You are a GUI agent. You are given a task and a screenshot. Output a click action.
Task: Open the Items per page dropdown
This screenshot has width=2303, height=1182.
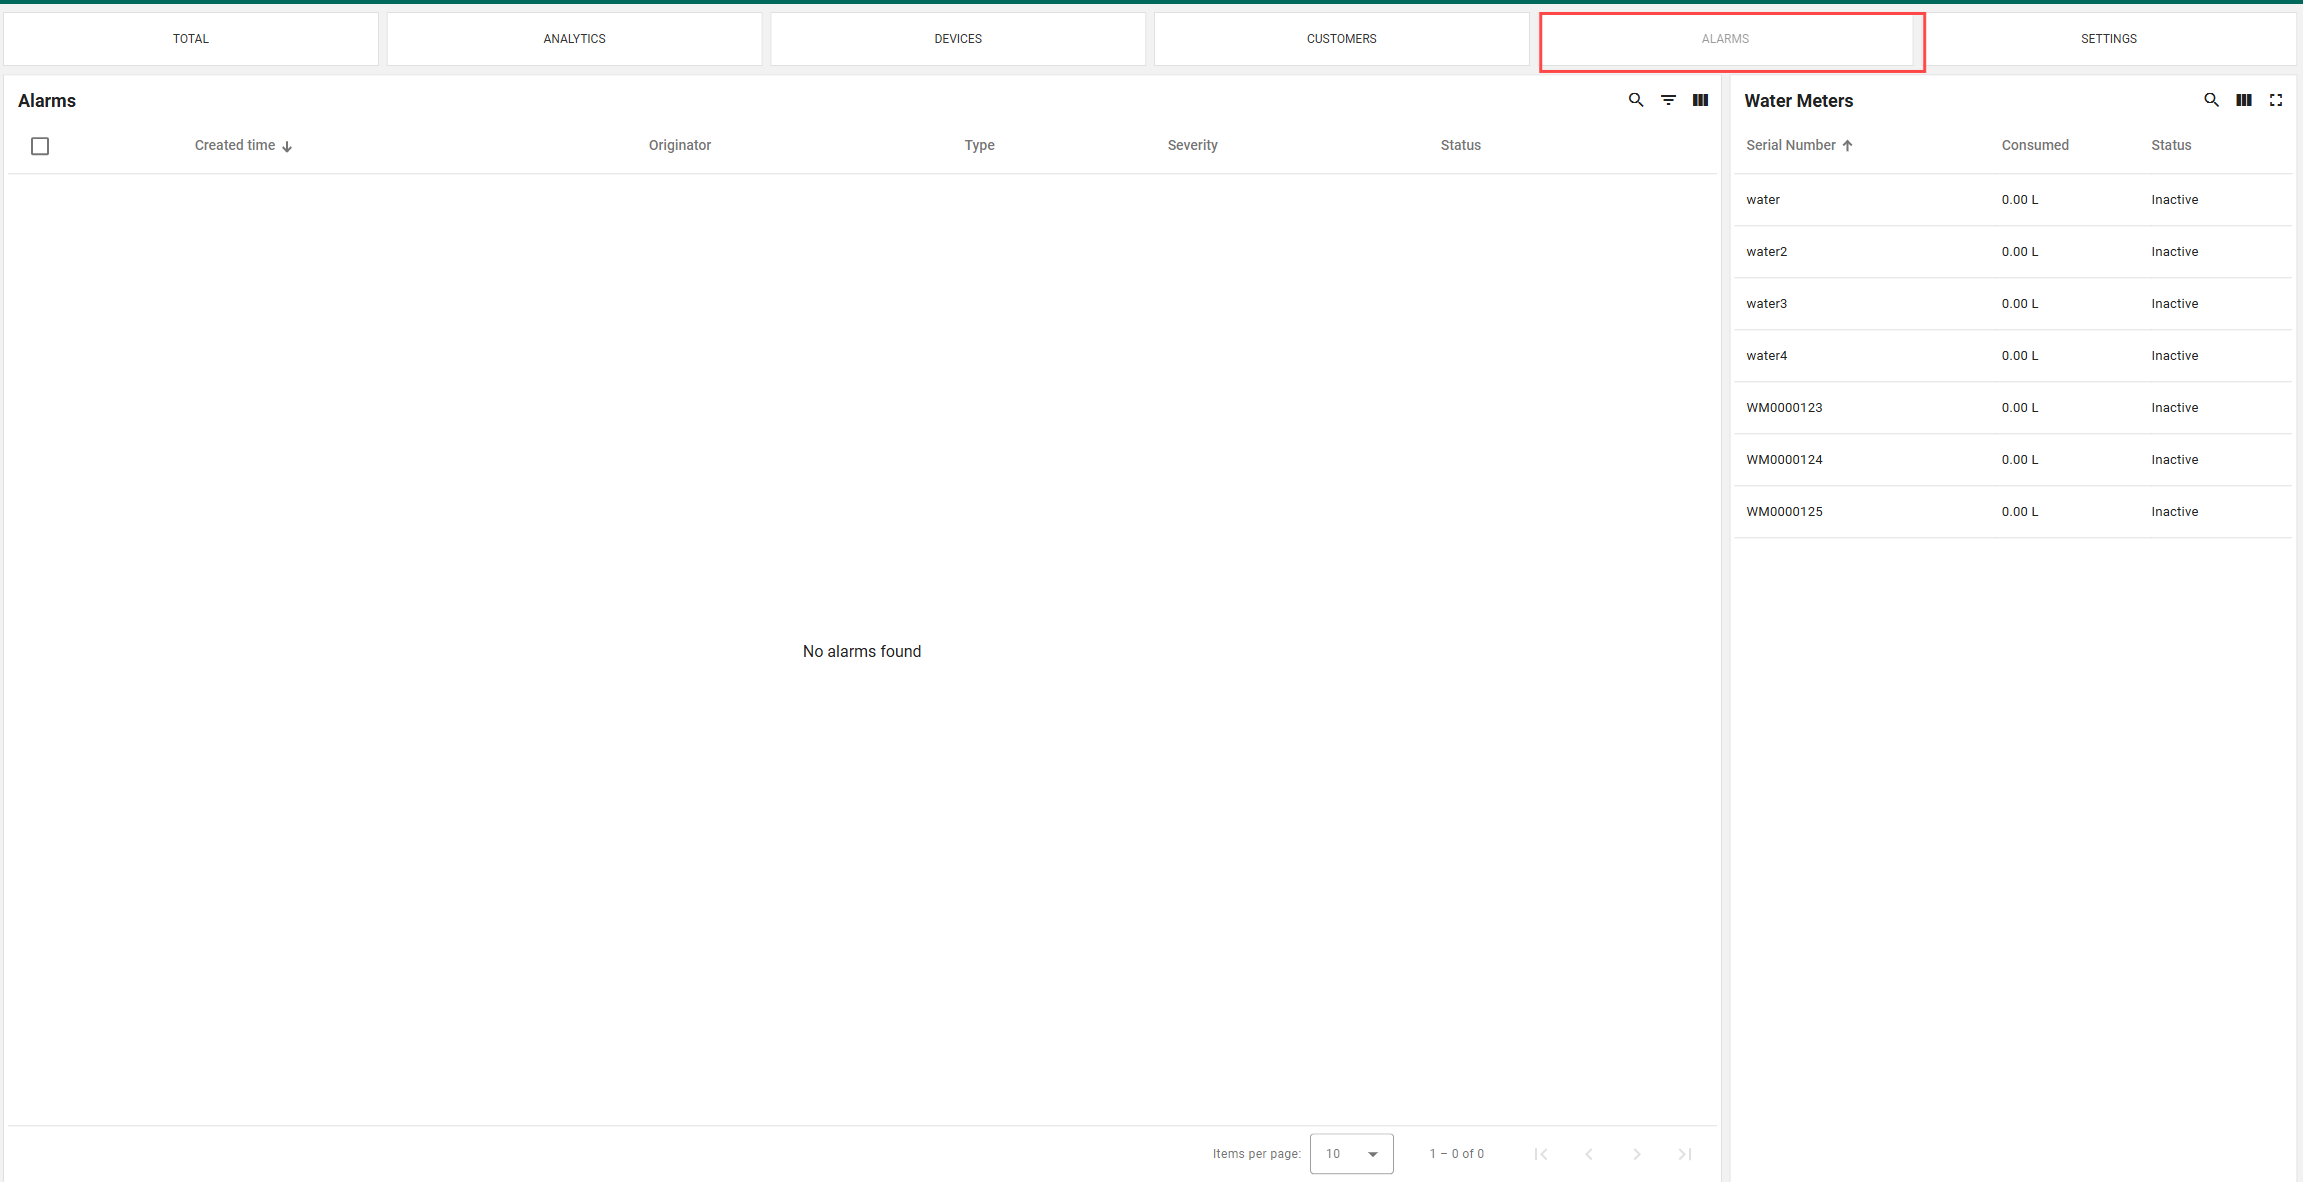[1351, 1153]
